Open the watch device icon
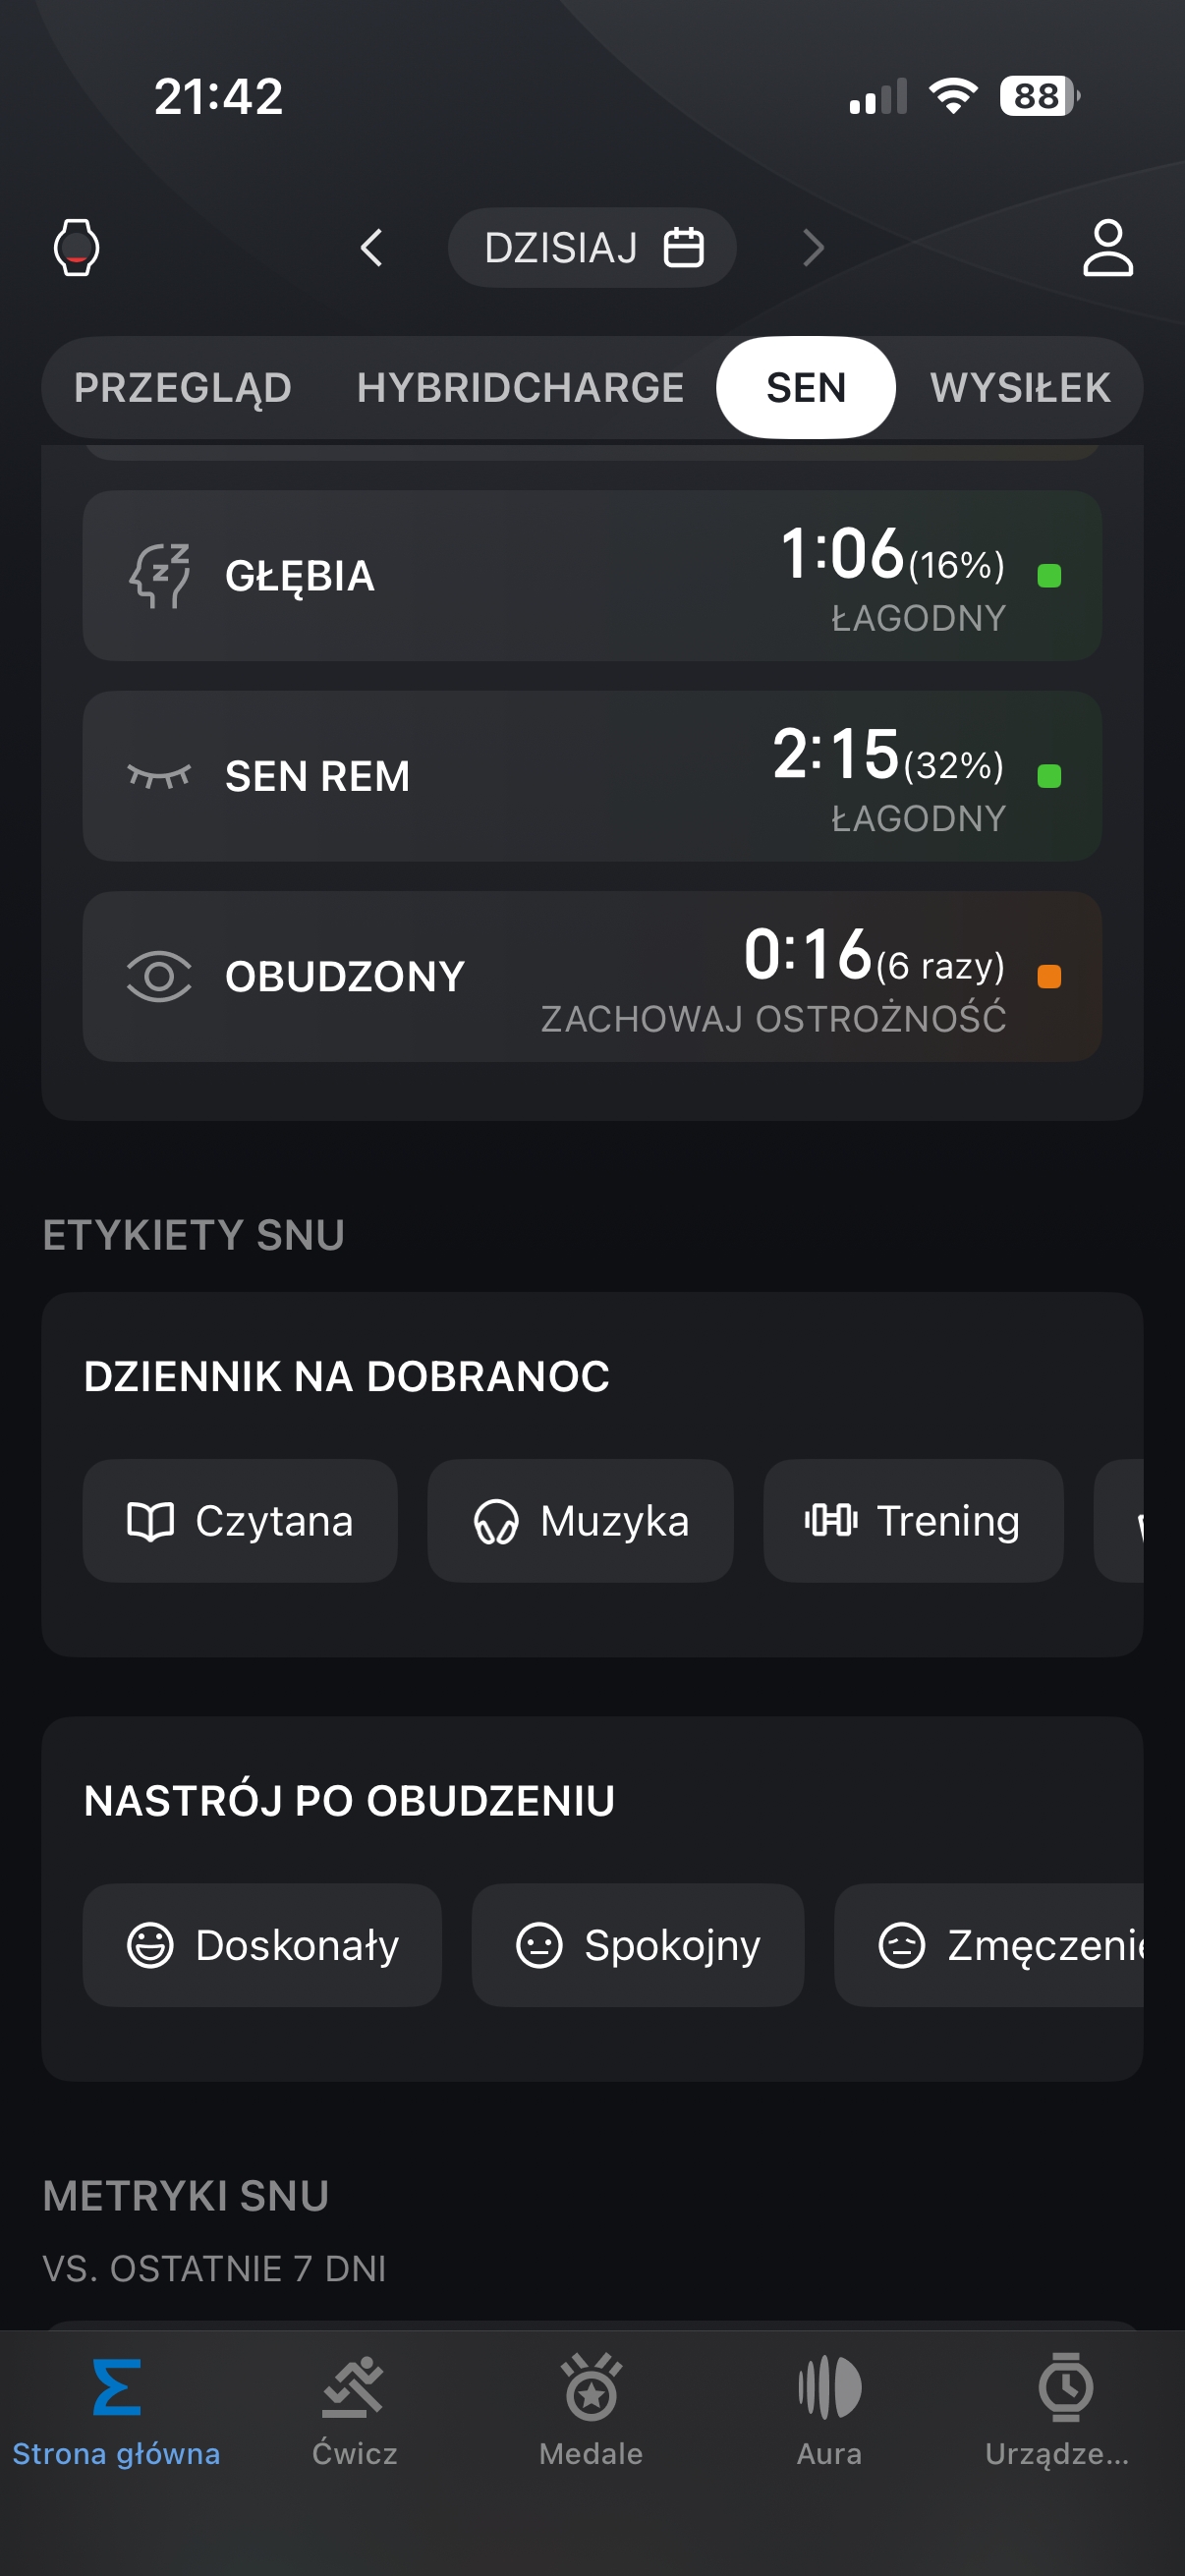Screen dimensions: 1185x2576 (x=76, y=247)
